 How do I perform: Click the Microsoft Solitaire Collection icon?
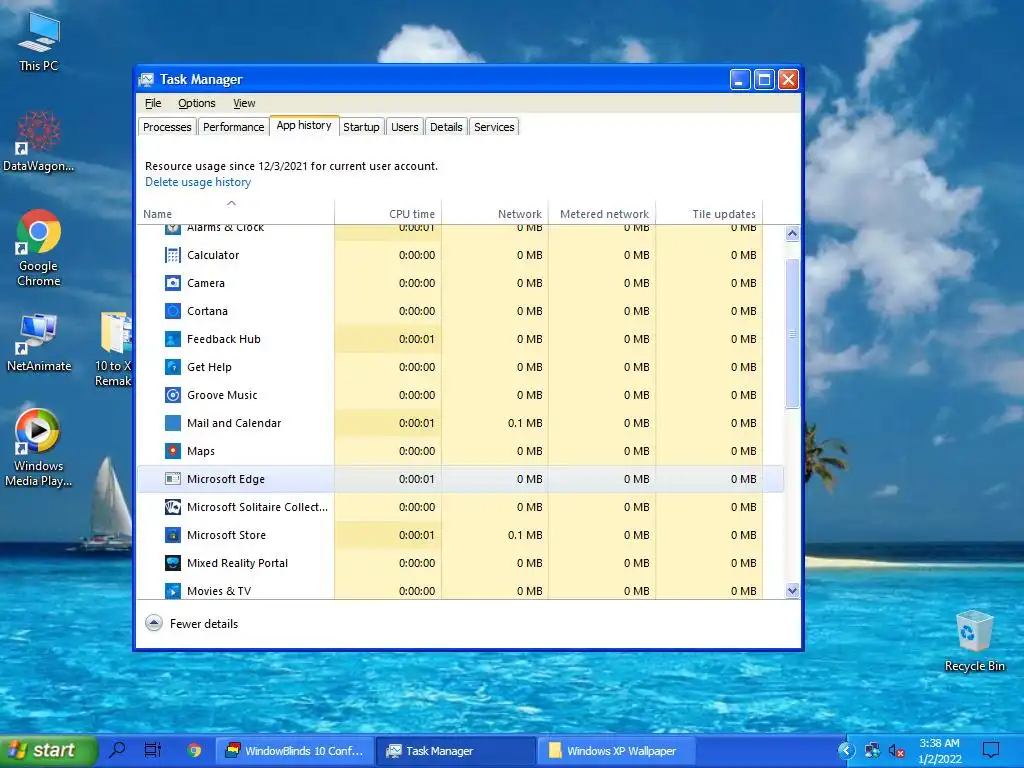coord(172,507)
